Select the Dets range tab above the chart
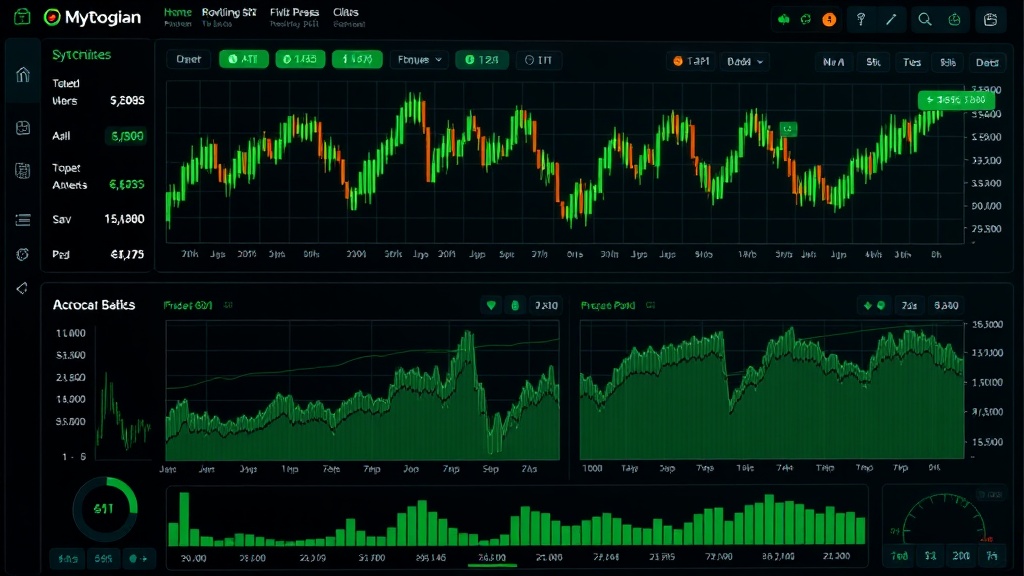1024x576 pixels. [987, 62]
